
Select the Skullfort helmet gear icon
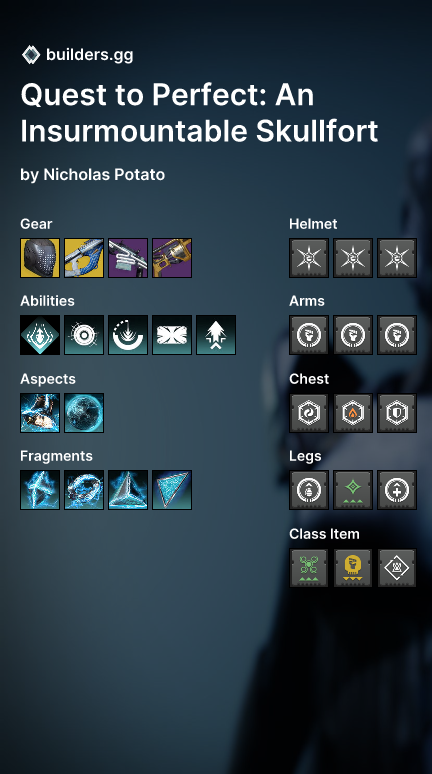tap(40, 258)
